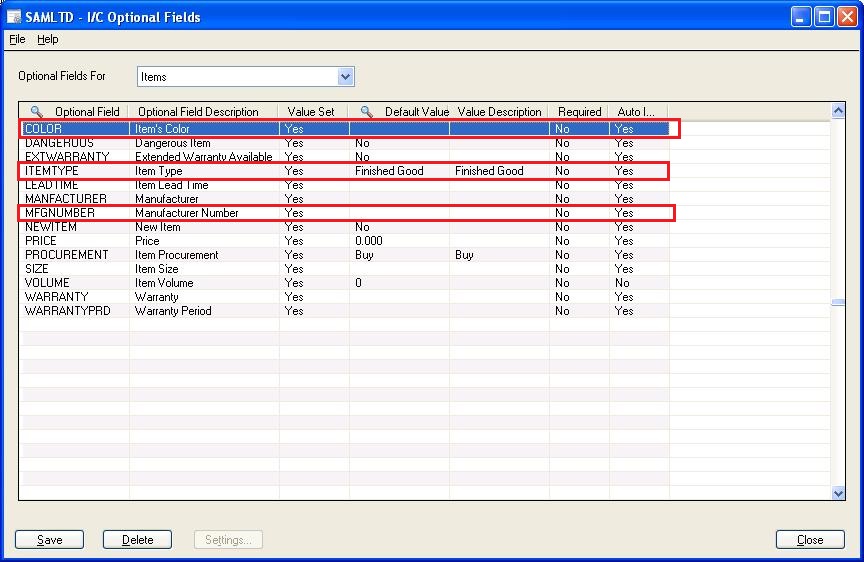864x562 pixels.
Task: Click the Save button
Action: click(x=50, y=539)
